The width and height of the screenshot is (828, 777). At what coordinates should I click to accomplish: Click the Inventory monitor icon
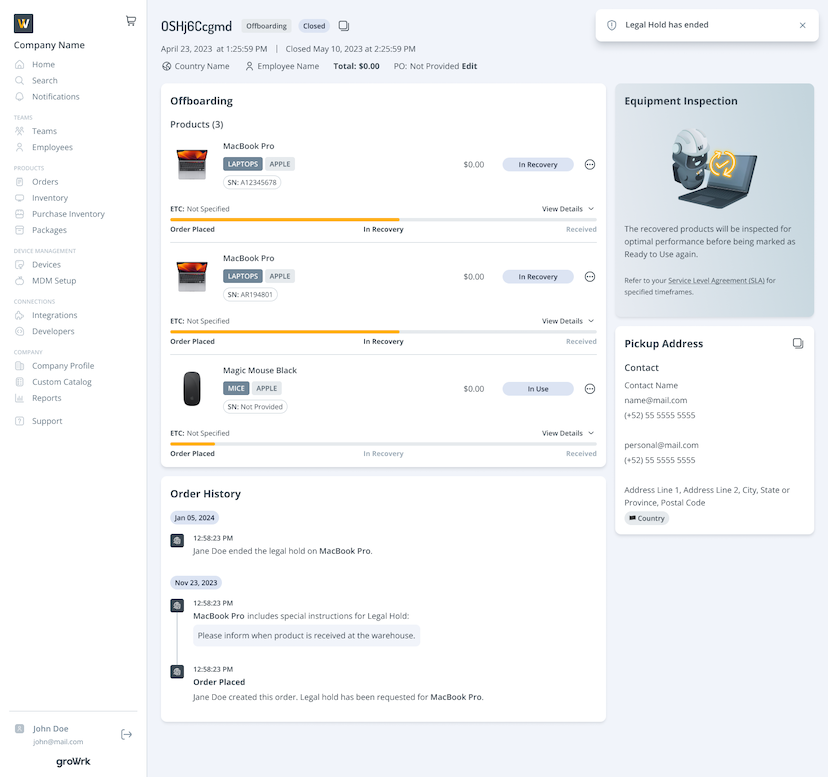[x=20, y=198]
